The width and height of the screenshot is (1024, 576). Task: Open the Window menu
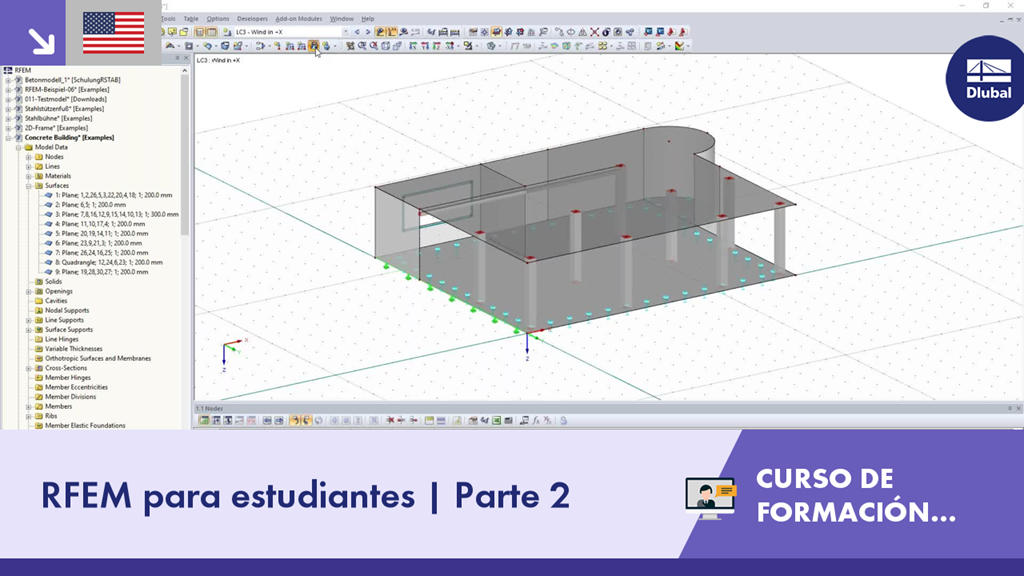(342, 19)
